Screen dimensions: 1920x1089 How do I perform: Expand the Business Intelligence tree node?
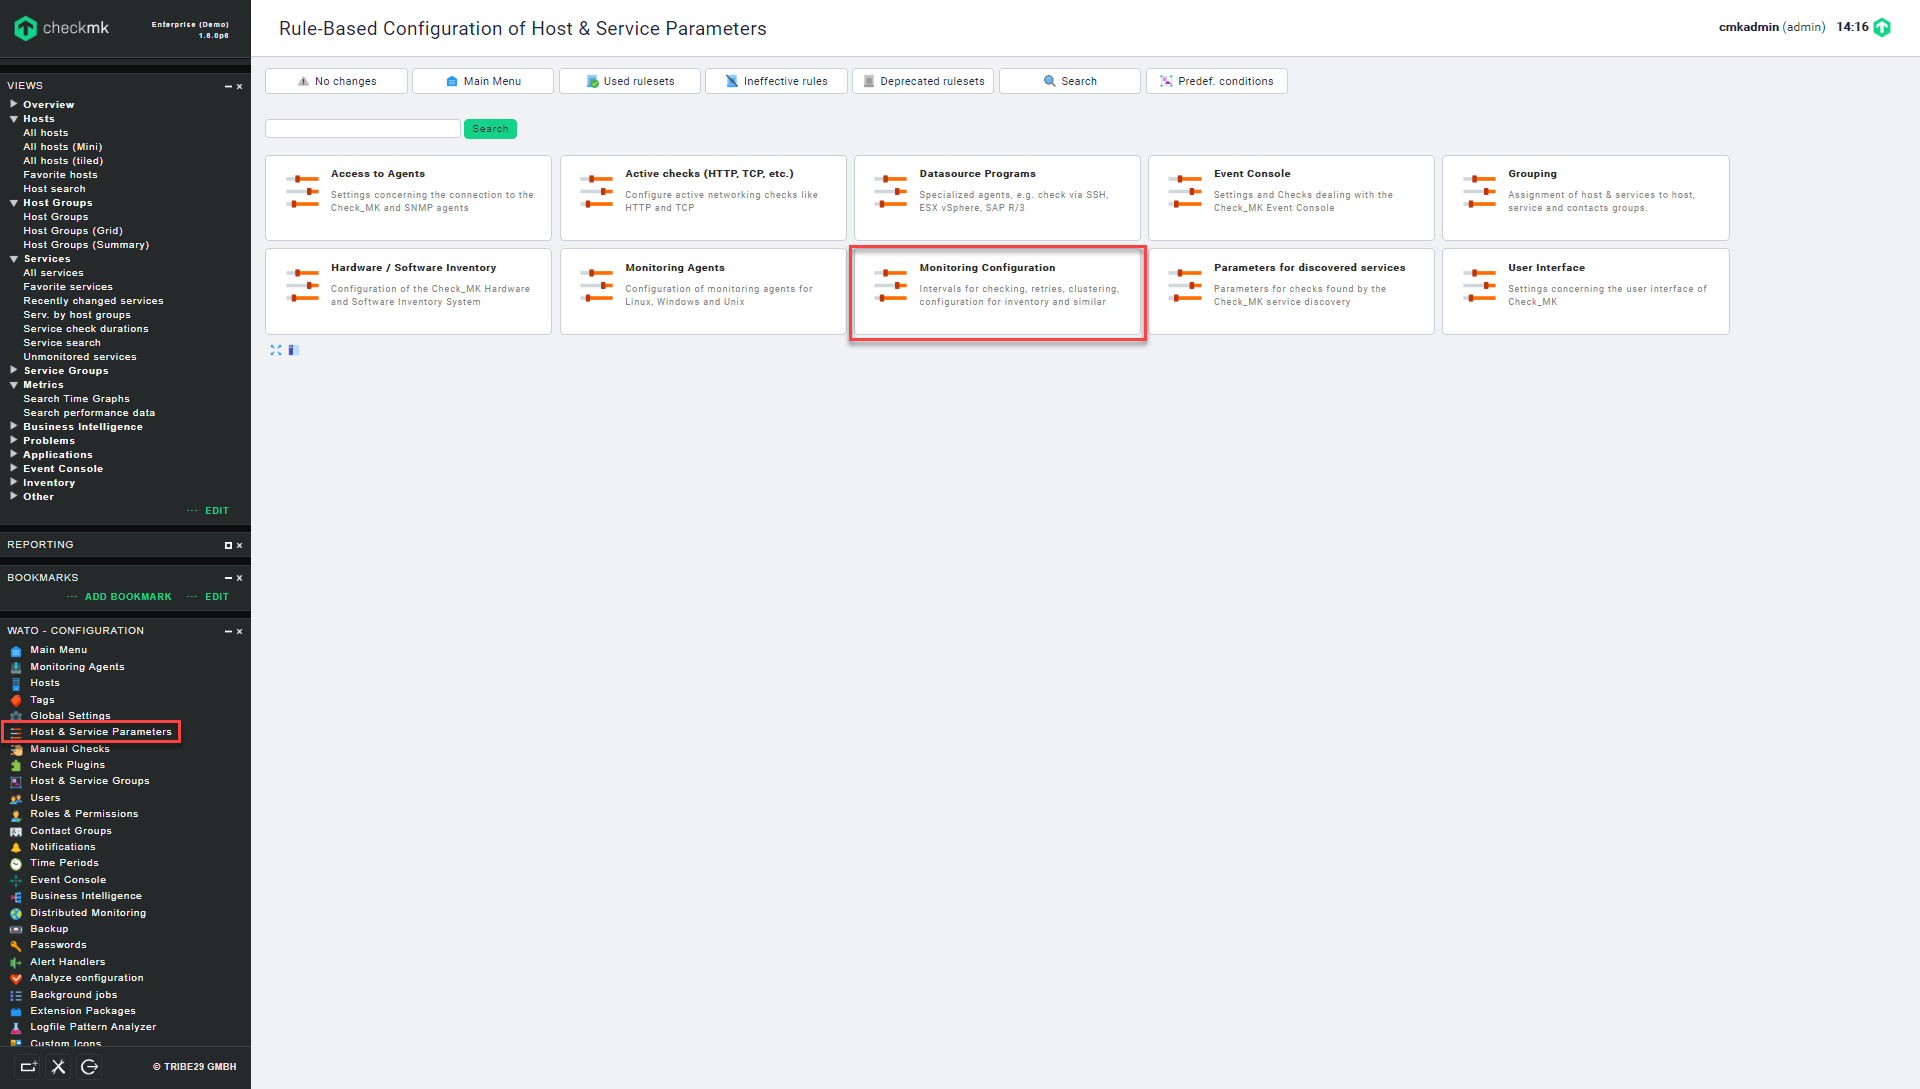(14, 426)
